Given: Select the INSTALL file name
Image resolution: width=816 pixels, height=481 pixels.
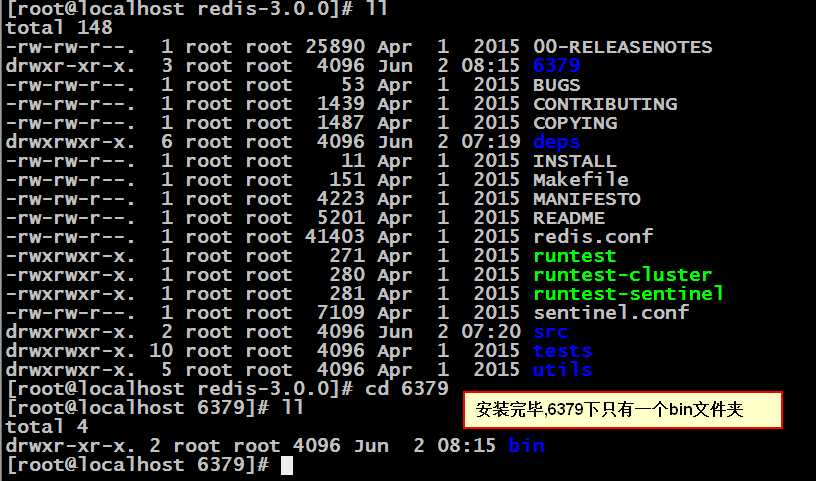Looking at the screenshot, I should [x=575, y=161].
